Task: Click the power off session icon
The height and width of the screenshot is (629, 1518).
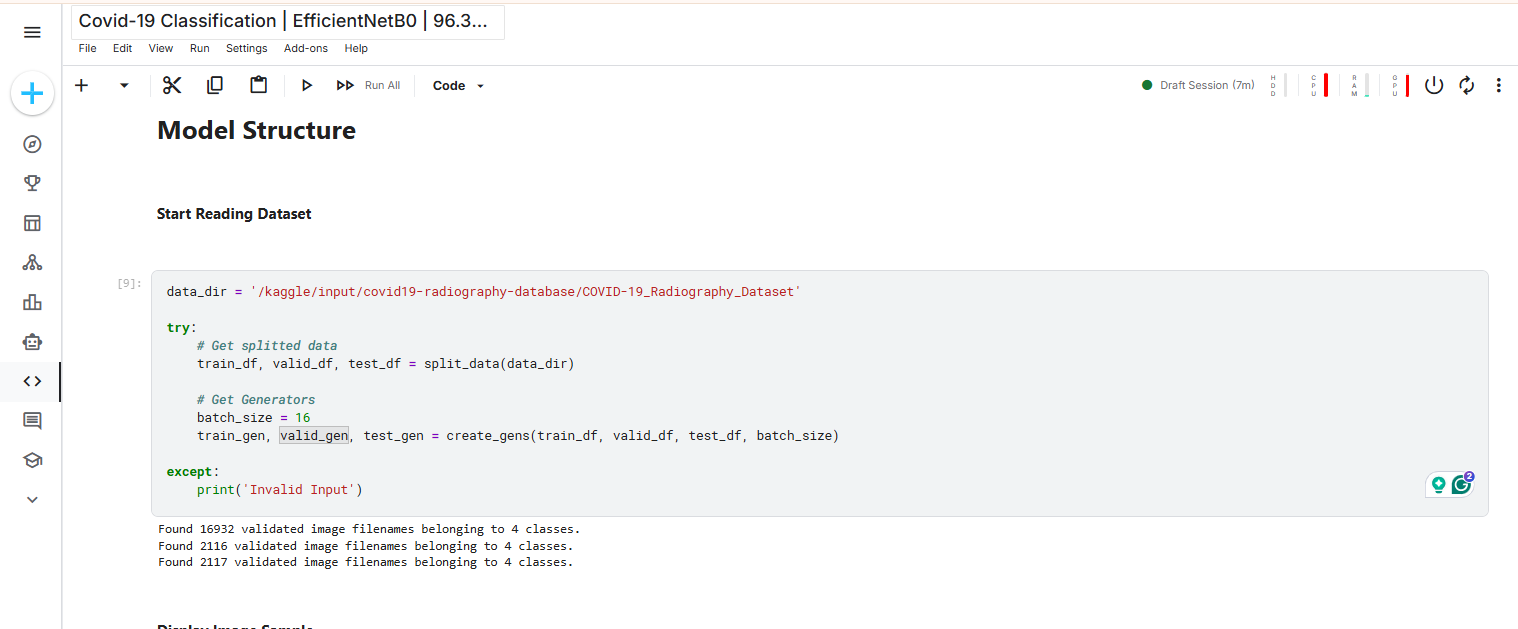Action: (x=1433, y=85)
